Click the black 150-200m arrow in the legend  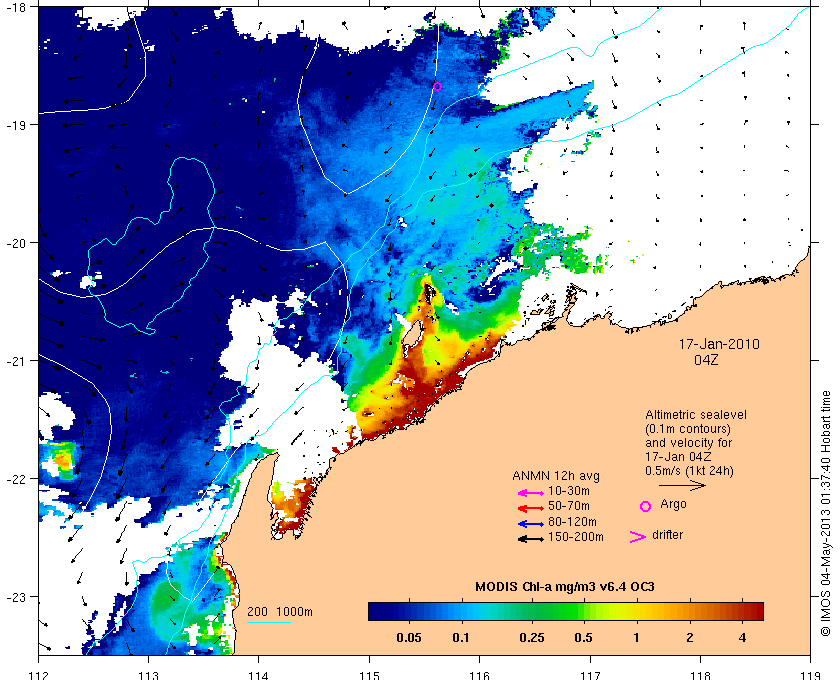click(x=531, y=539)
